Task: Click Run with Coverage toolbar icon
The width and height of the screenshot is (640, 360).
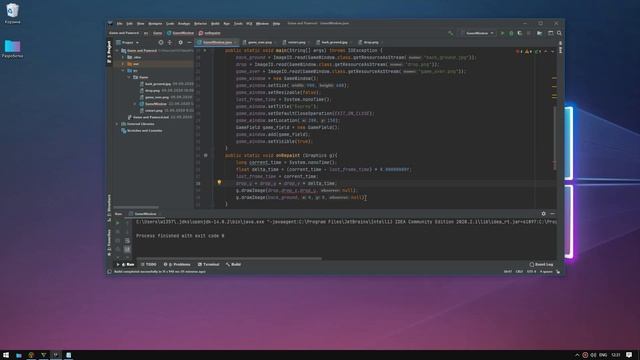Action: [520, 33]
